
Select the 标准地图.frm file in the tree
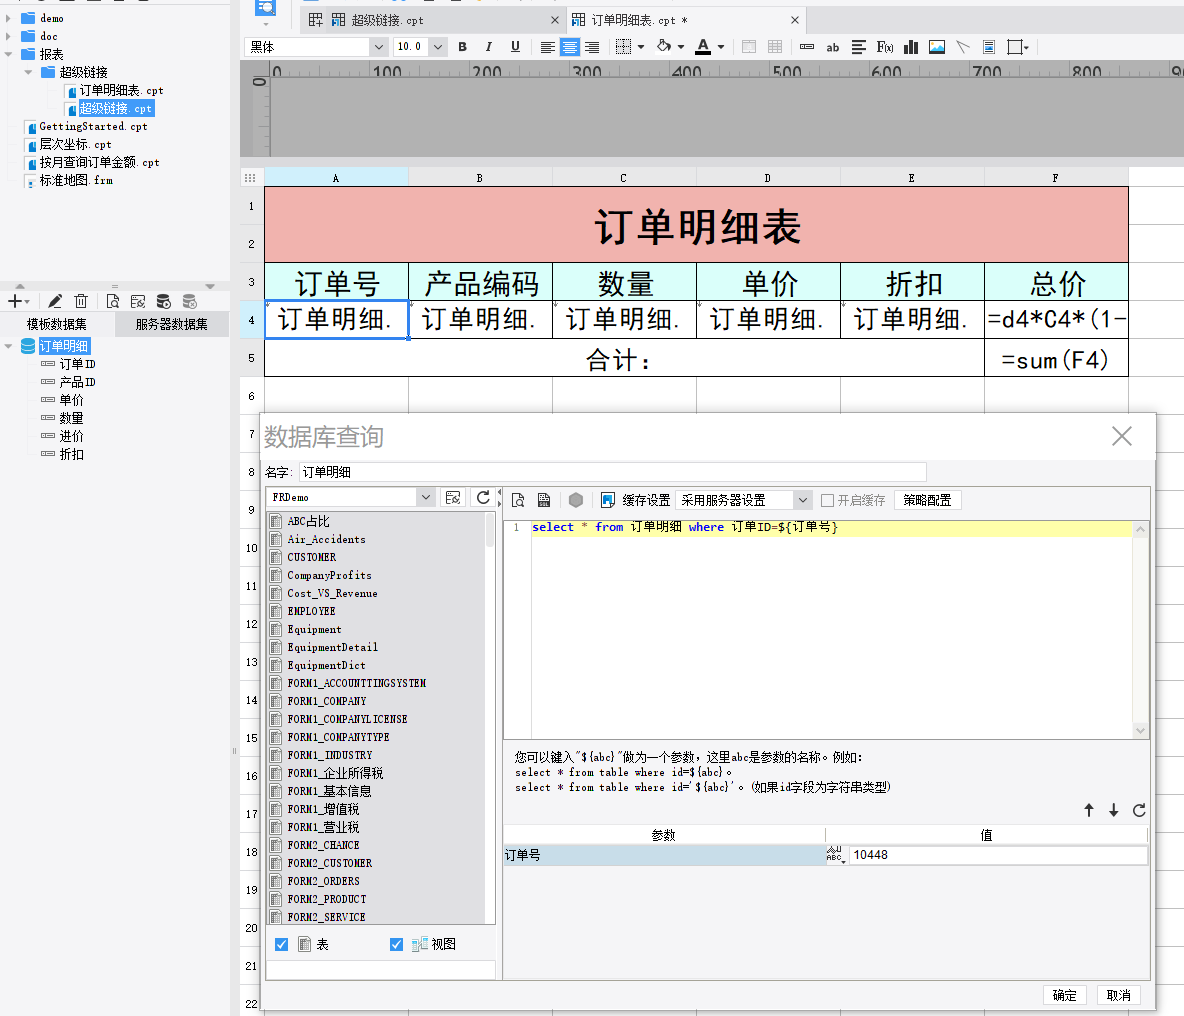click(x=76, y=180)
